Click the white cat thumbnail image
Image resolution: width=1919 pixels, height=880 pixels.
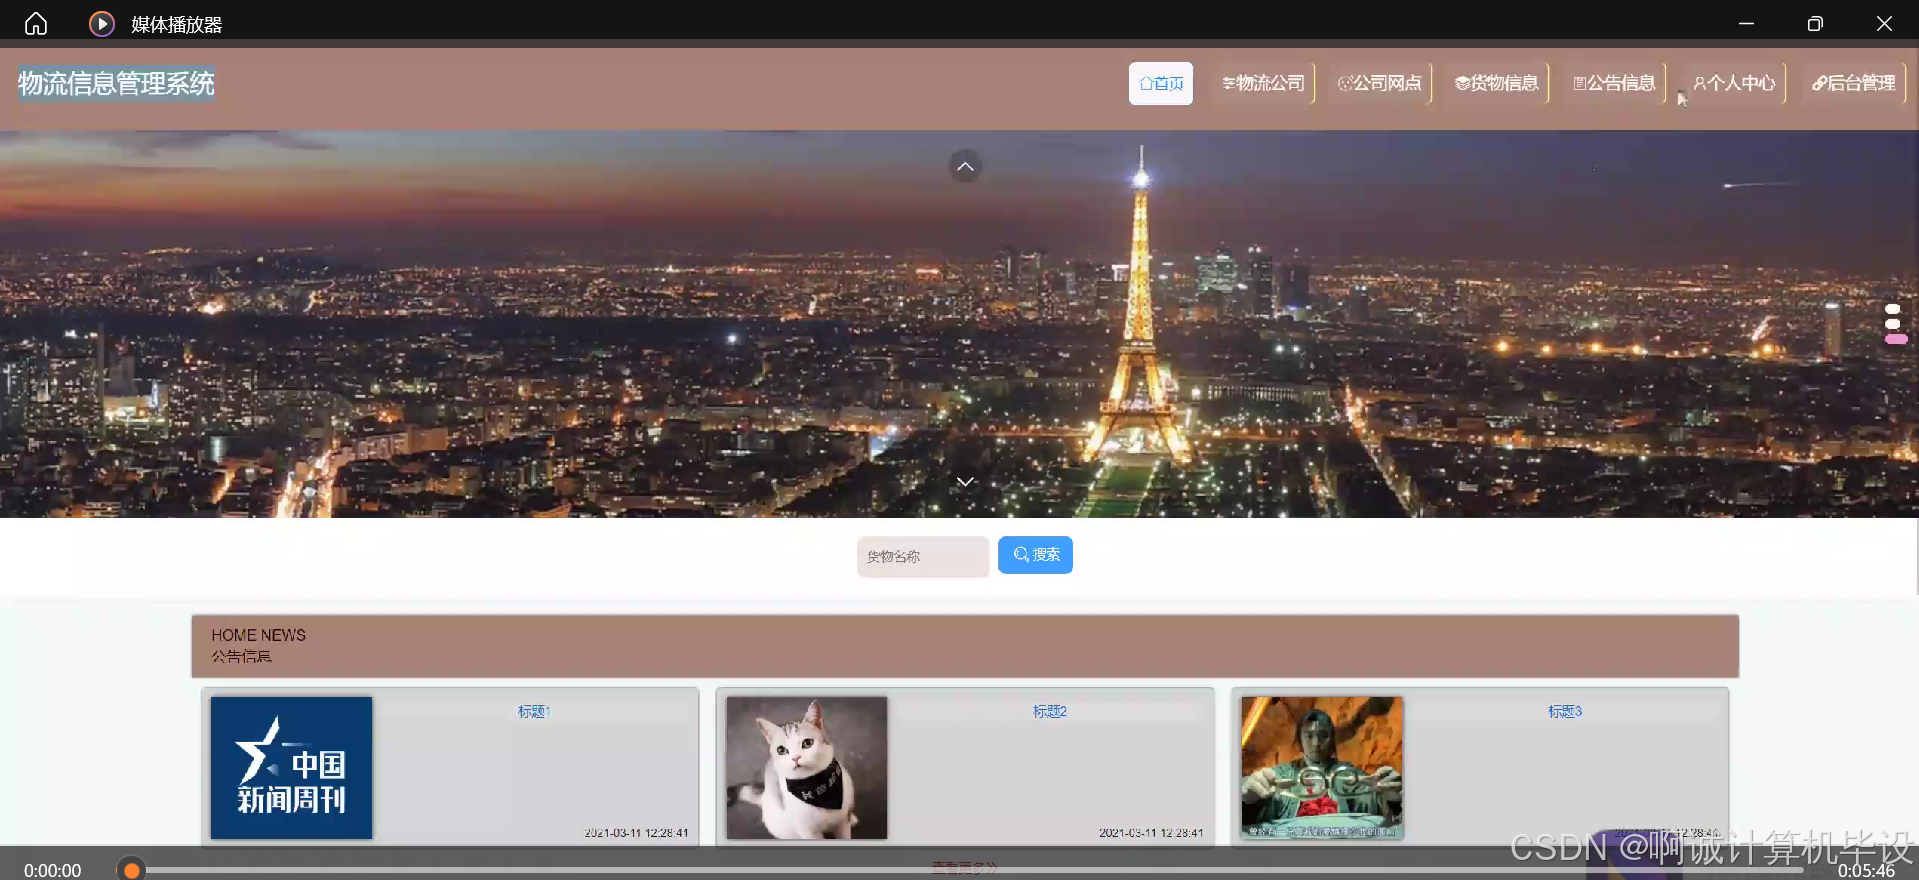[807, 767]
